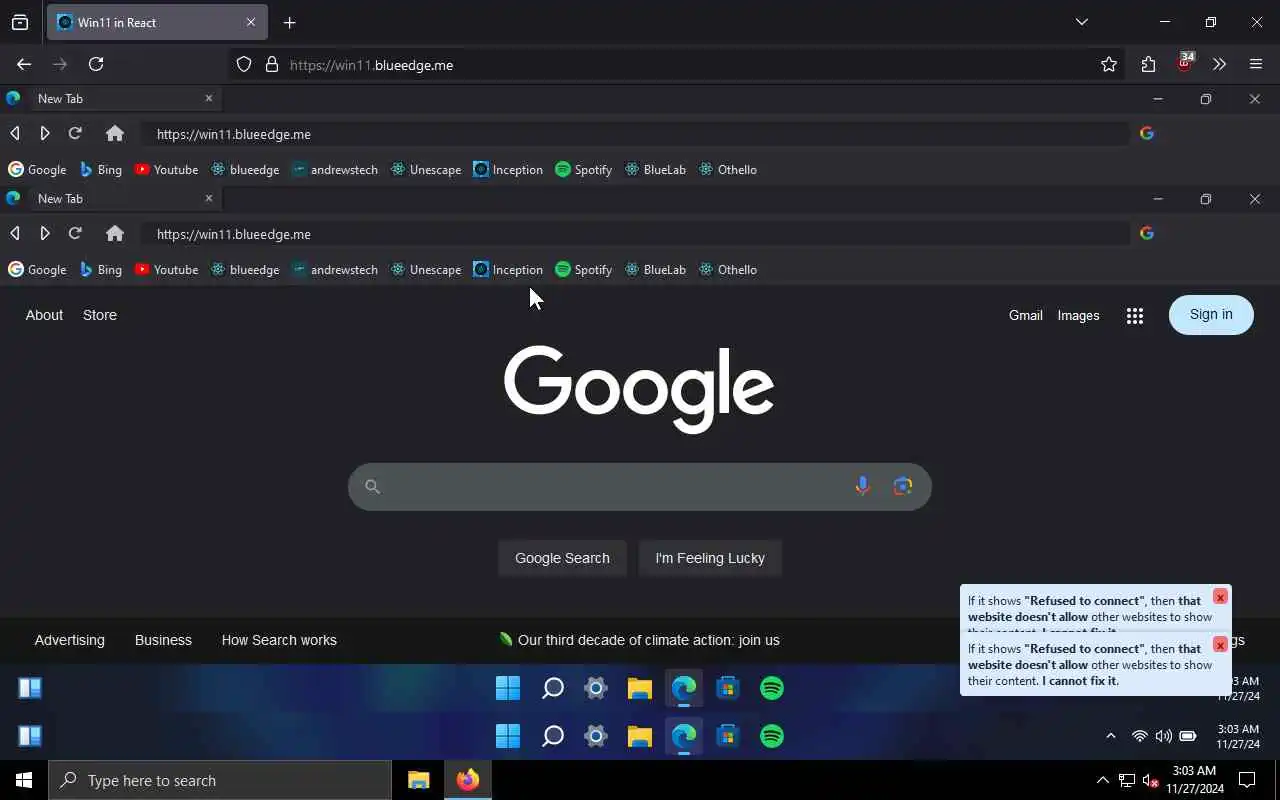Click the refresh icon in the lower Edge toolbar
This screenshot has width=1280, height=800.
tap(75, 233)
